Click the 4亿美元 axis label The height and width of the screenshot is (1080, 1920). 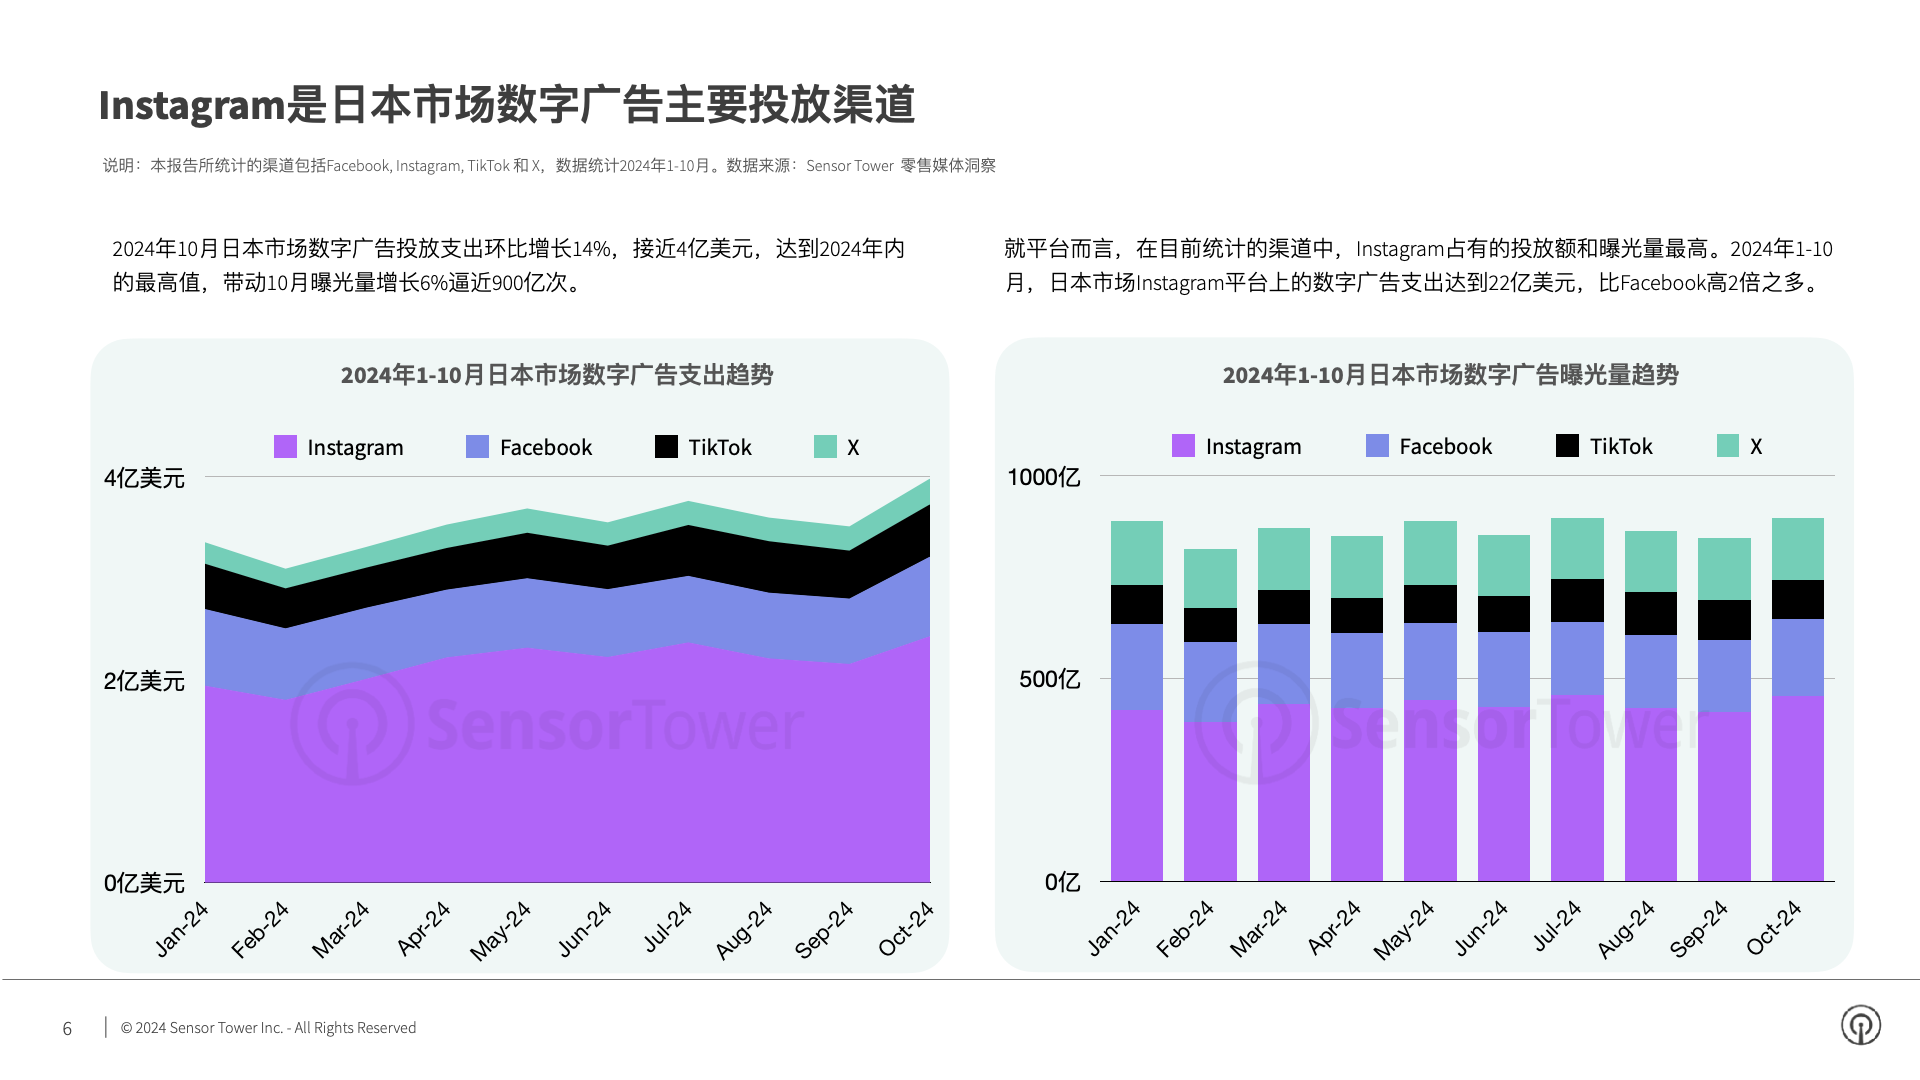click(x=144, y=478)
